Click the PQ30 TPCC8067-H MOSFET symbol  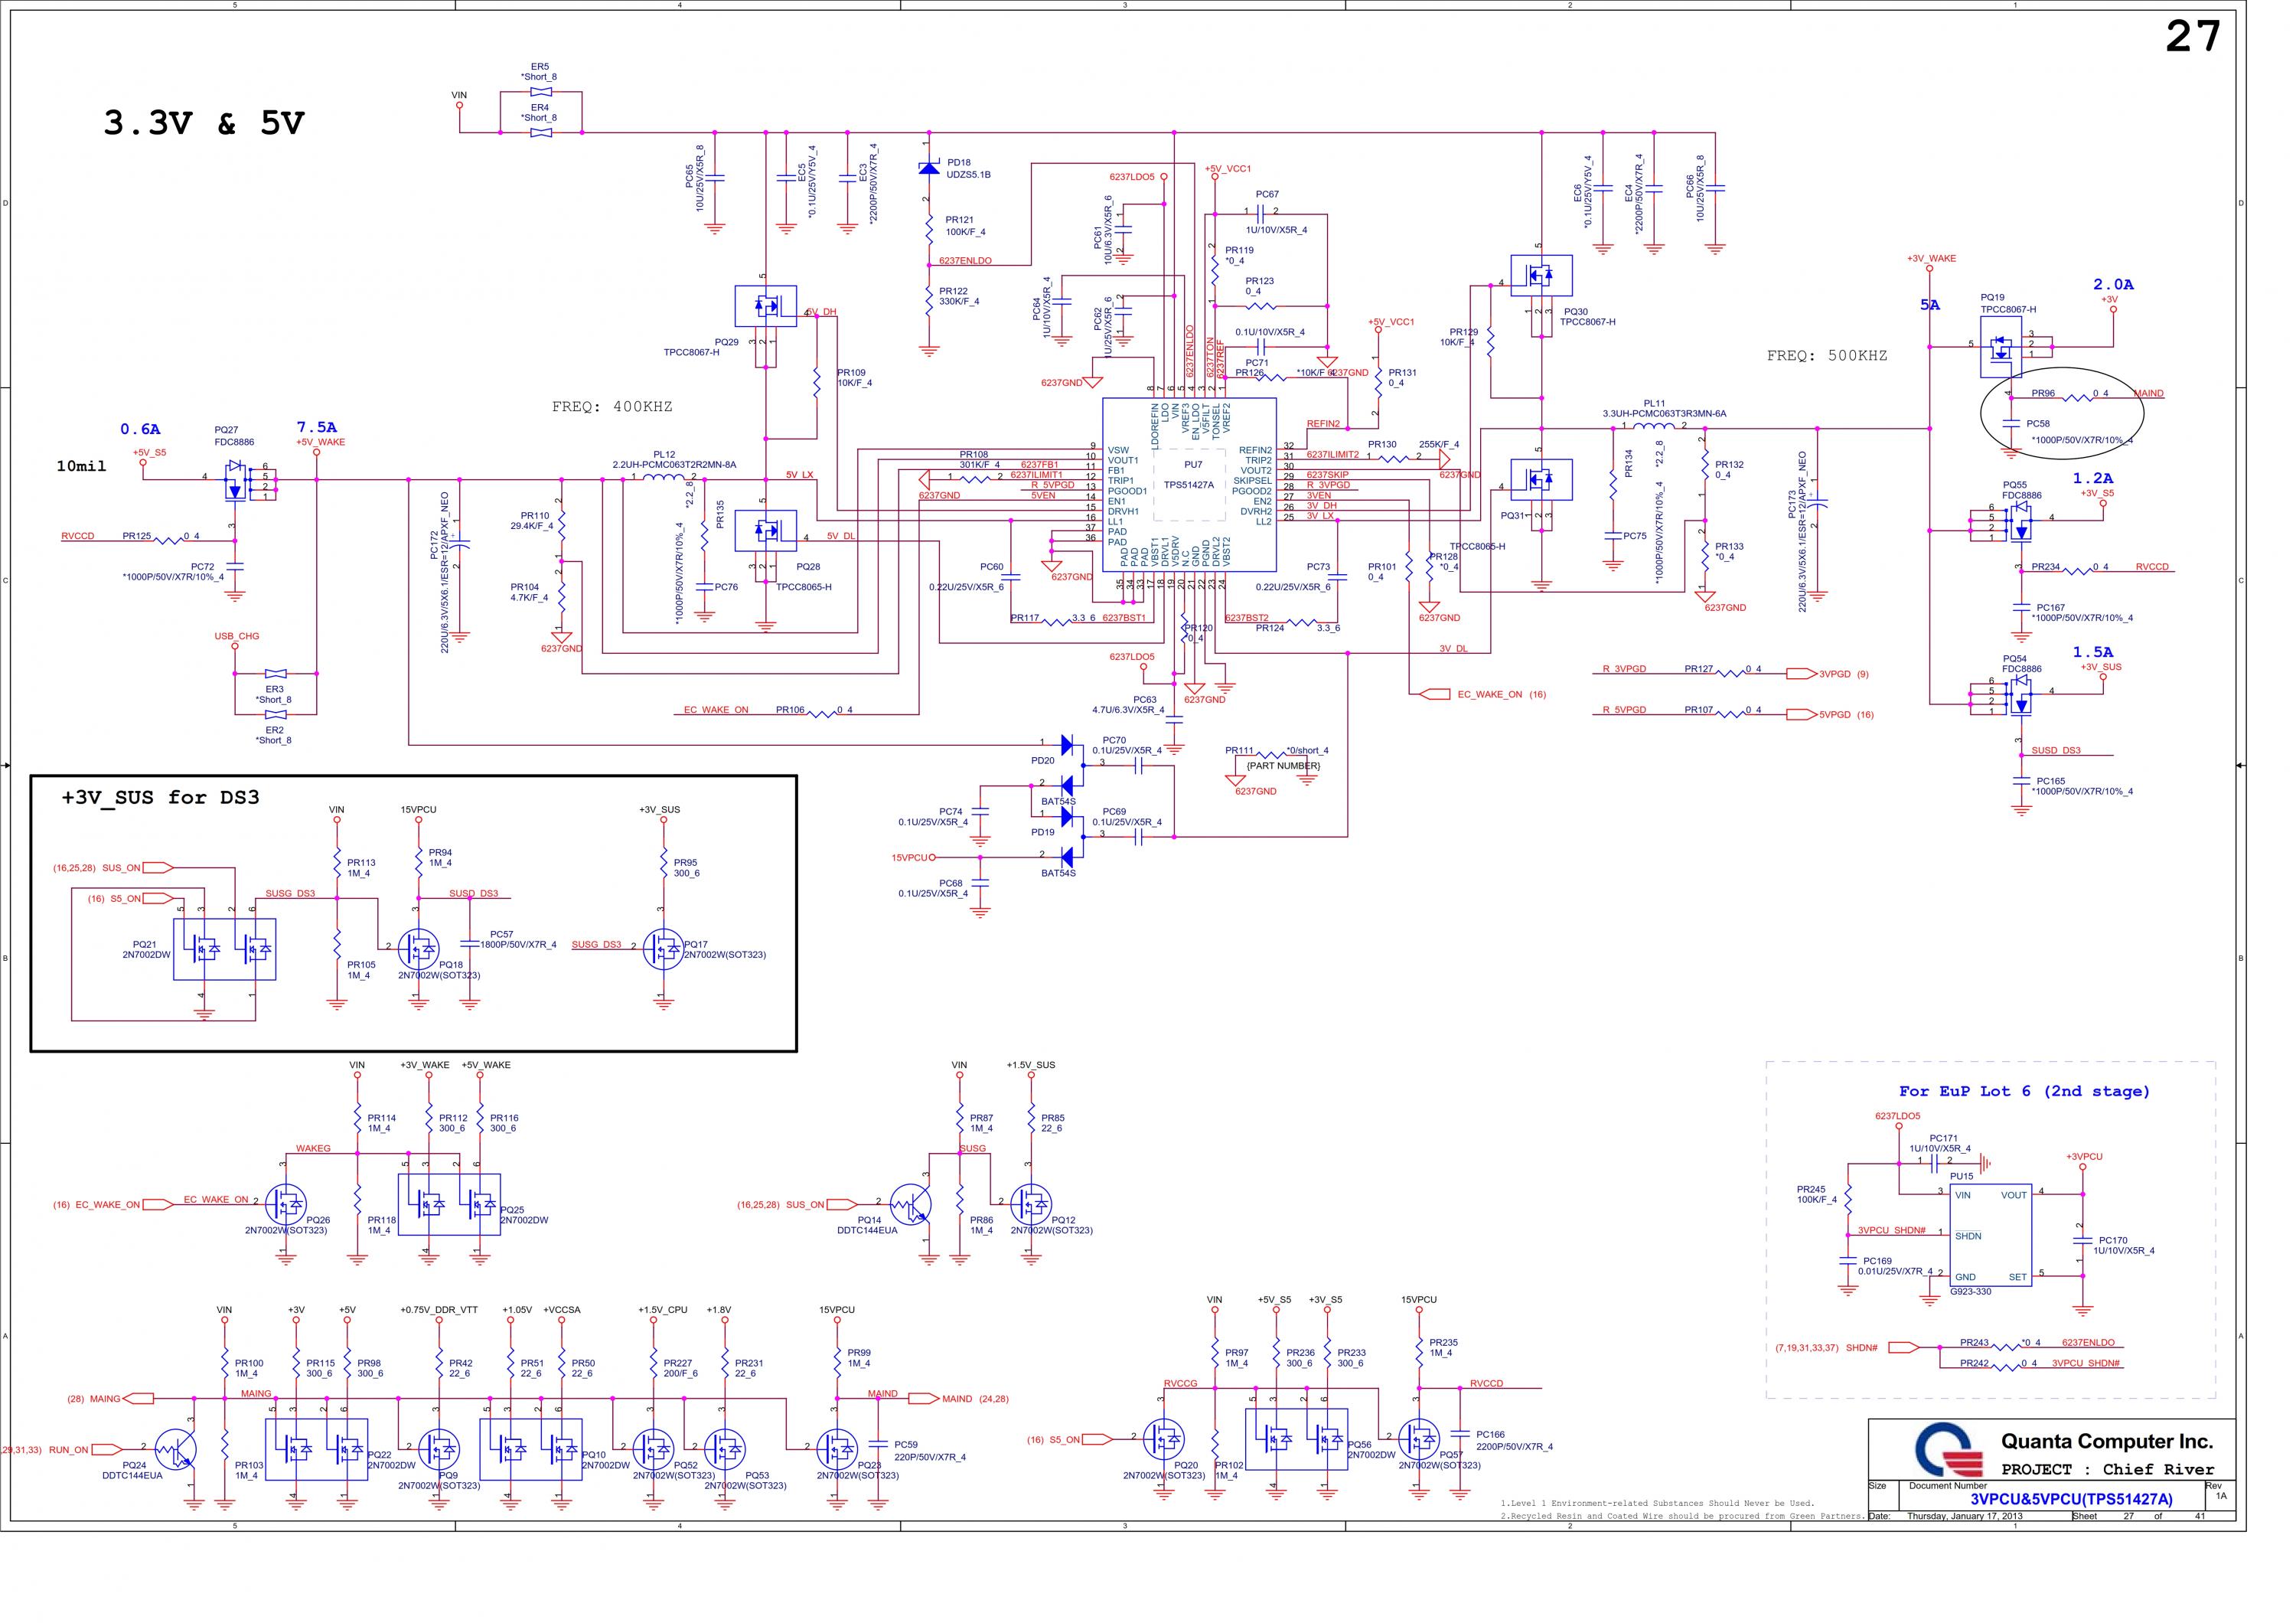(x=1541, y=275)
